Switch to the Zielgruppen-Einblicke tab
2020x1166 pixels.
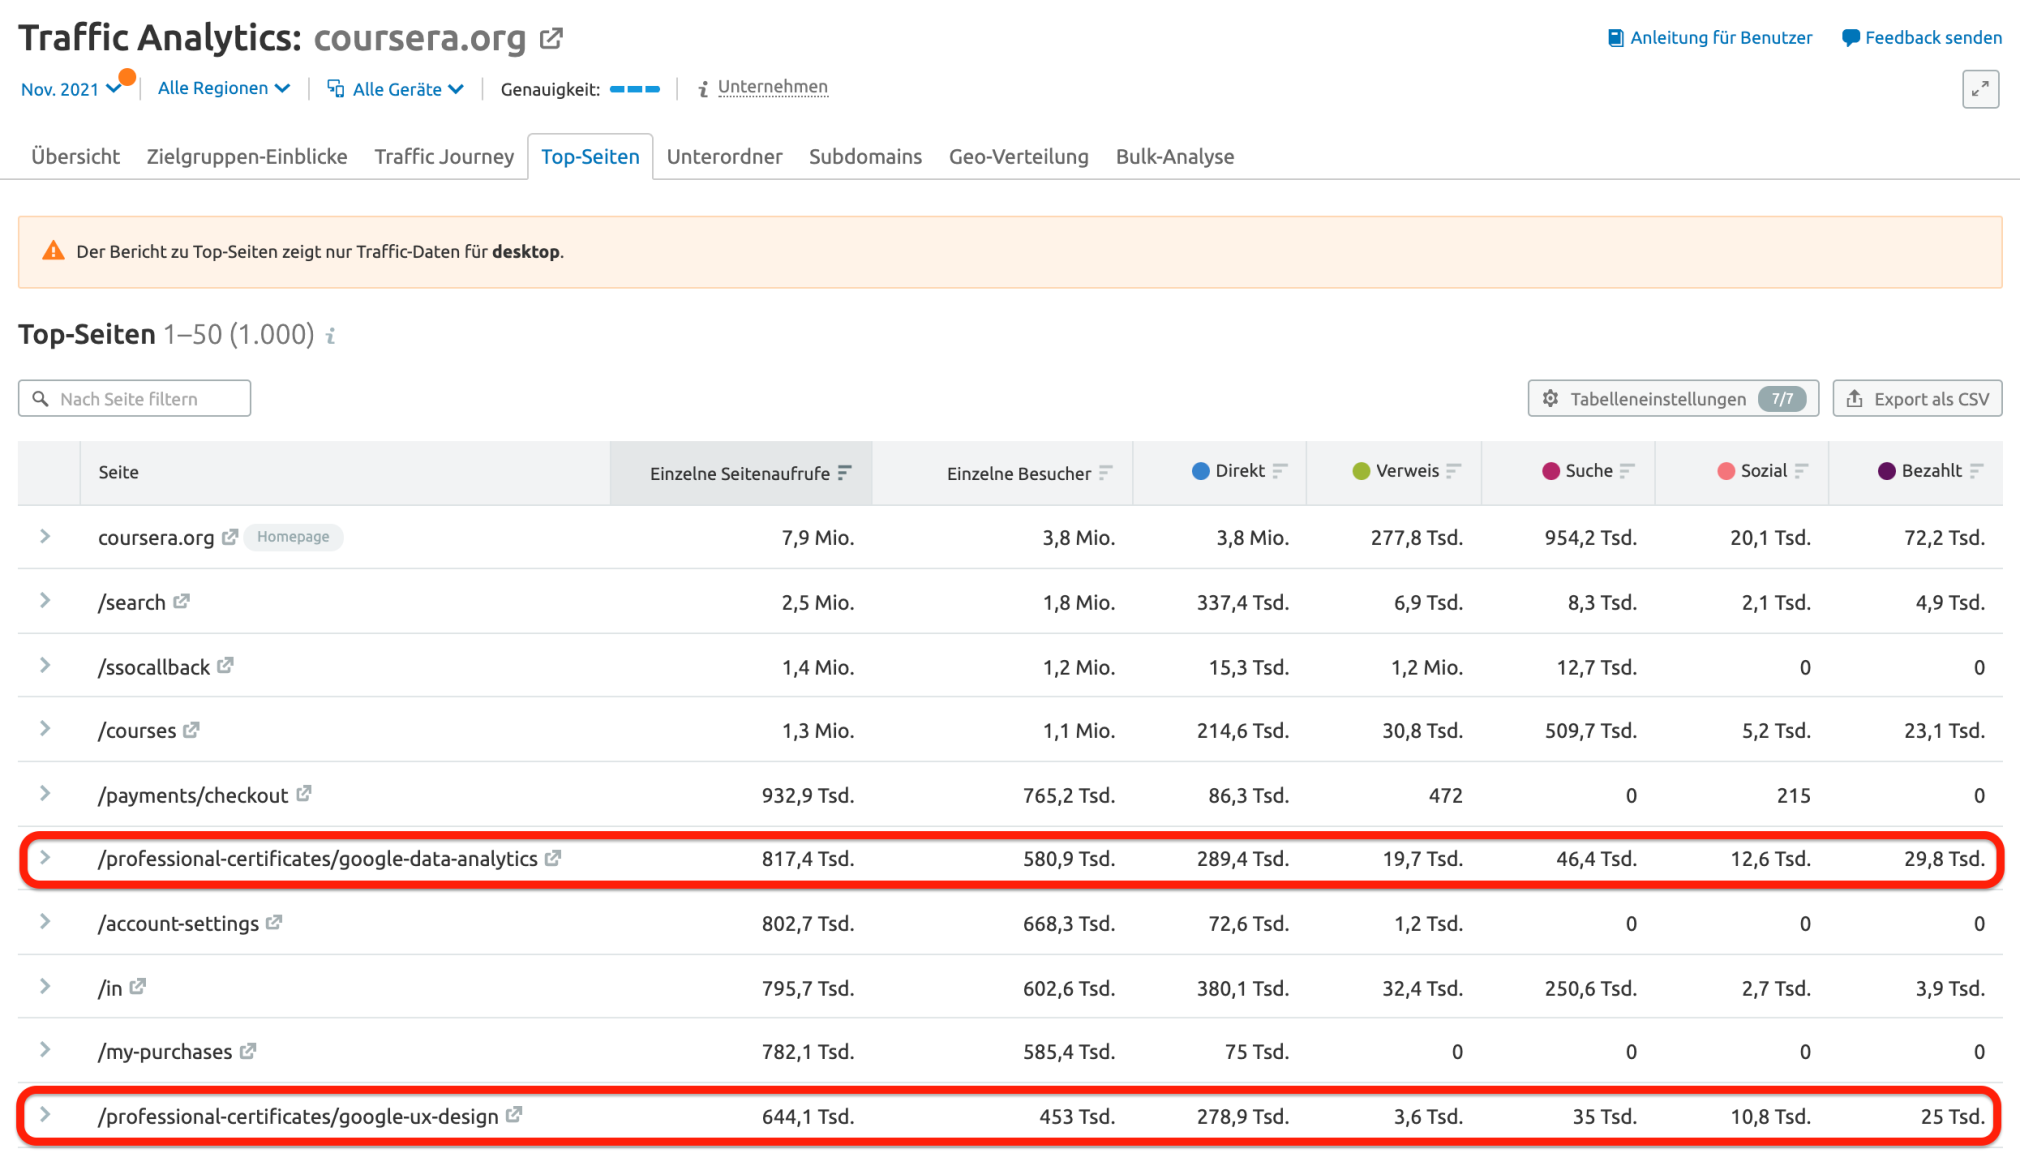tap(247, 156)
